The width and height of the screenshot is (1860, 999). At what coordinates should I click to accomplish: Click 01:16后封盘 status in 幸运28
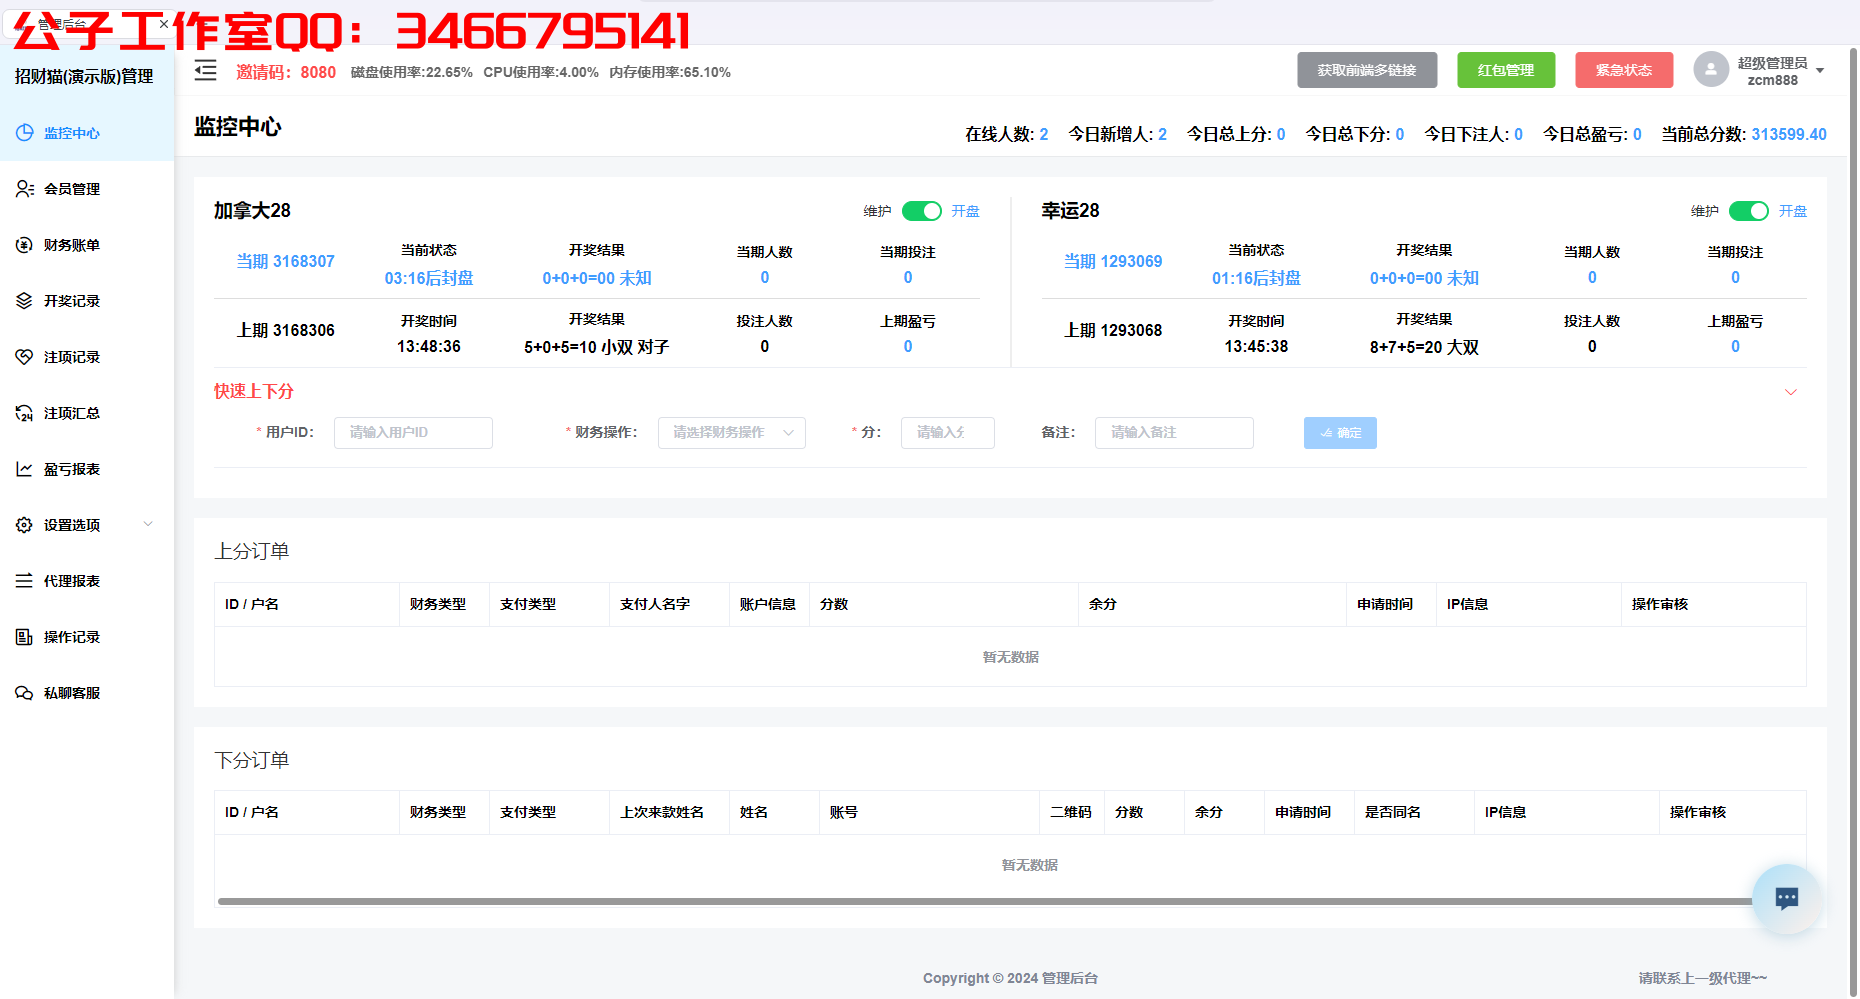pos(1257,278)
